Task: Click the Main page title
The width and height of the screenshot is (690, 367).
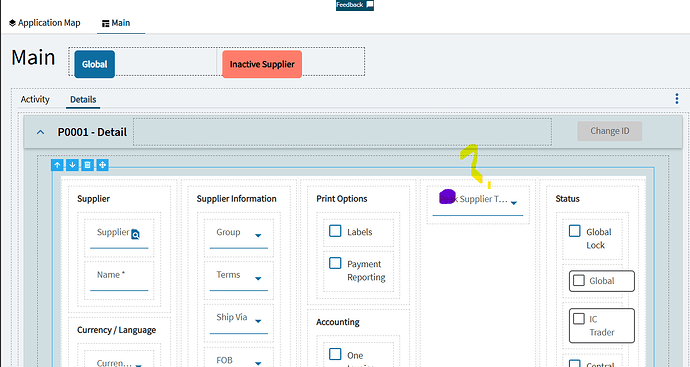Action: point(33,58)
